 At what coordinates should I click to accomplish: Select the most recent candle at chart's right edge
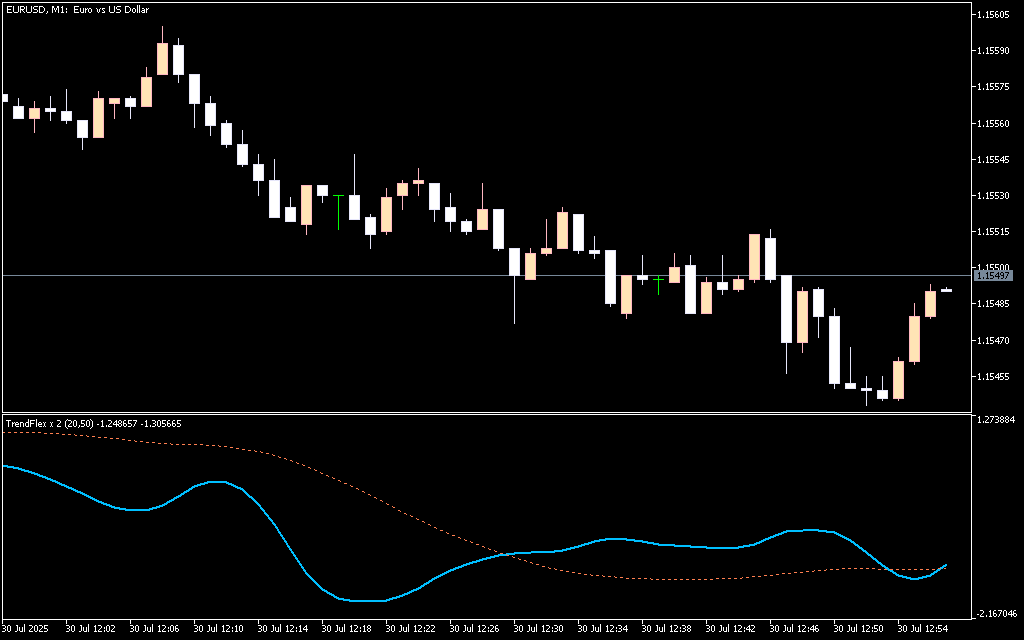pos(946,290)
